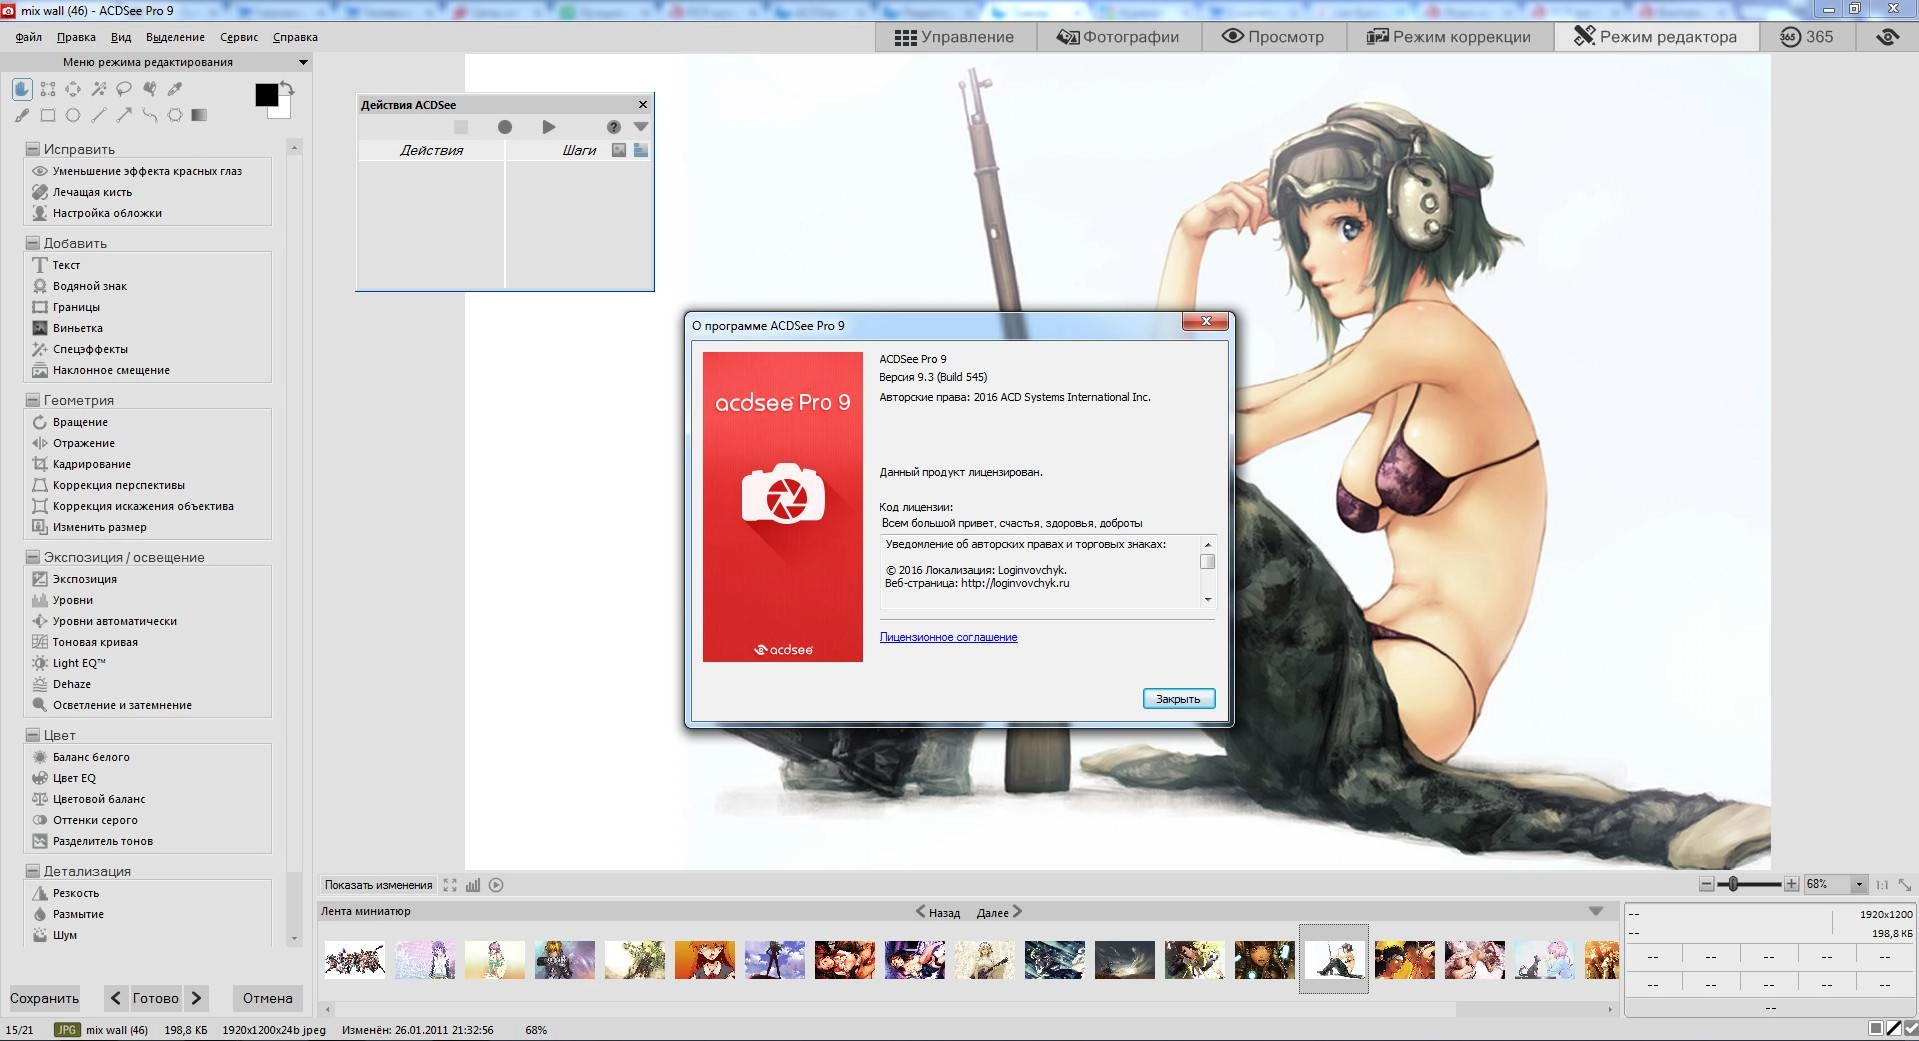
Task: Click zoom in plus button
Action: tap(1792, 884)
